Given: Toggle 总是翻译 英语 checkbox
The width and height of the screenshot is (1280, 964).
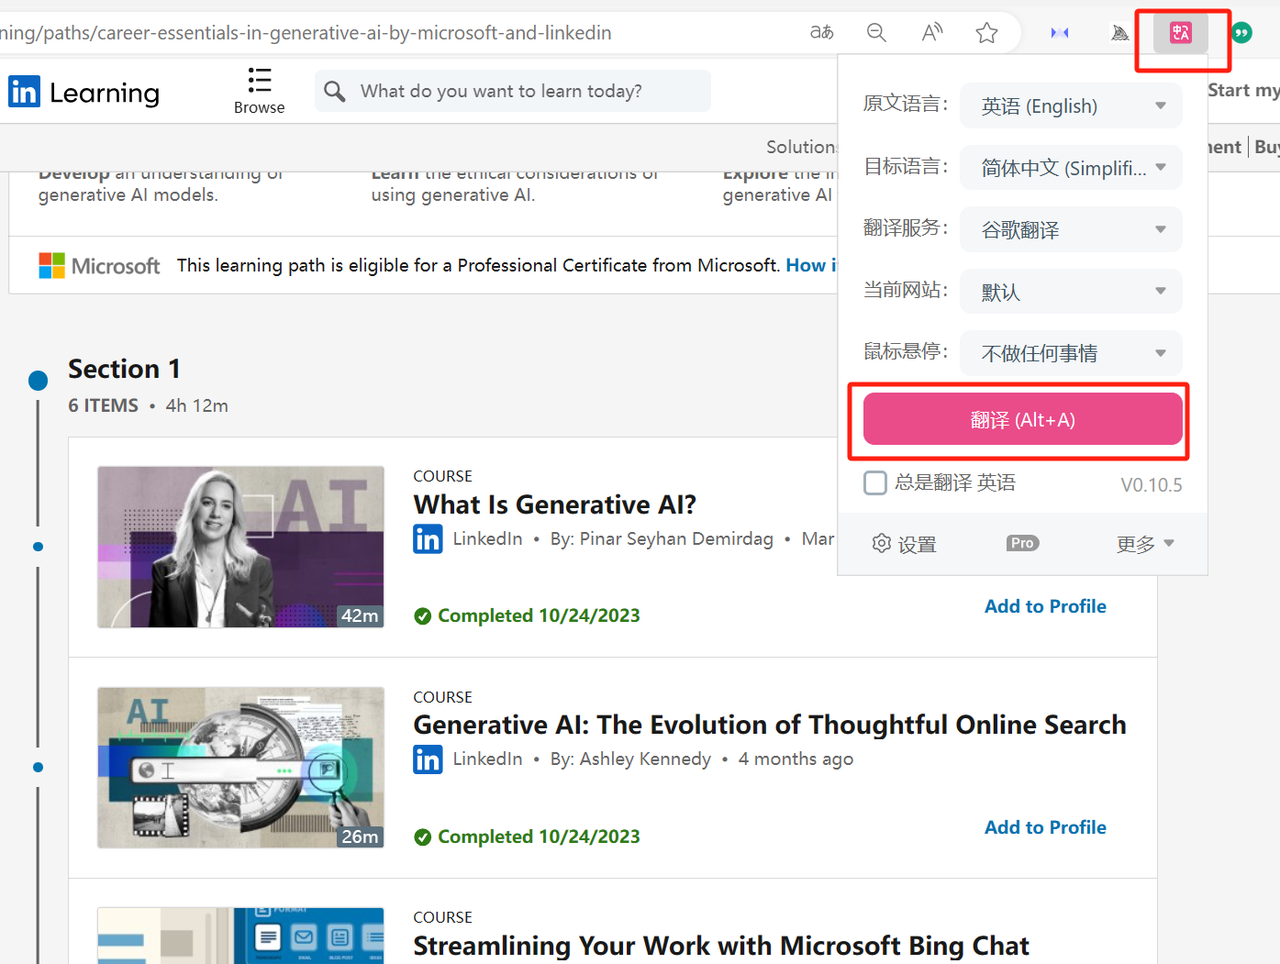Looking at the screenshot, I should (875, 483).
